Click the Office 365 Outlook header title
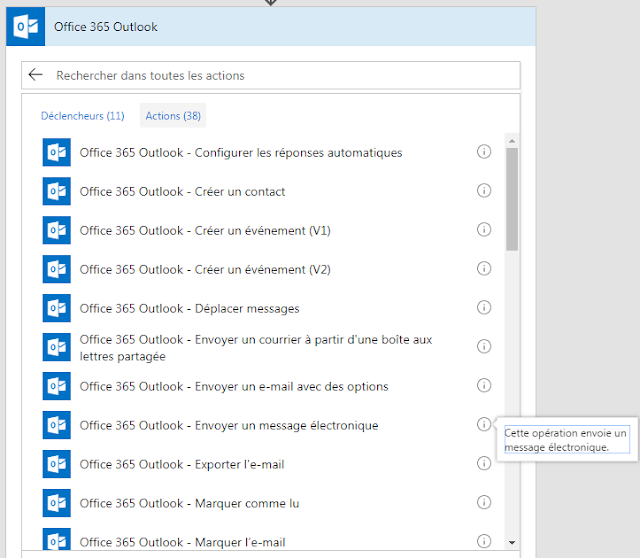 tap(106, 27)
